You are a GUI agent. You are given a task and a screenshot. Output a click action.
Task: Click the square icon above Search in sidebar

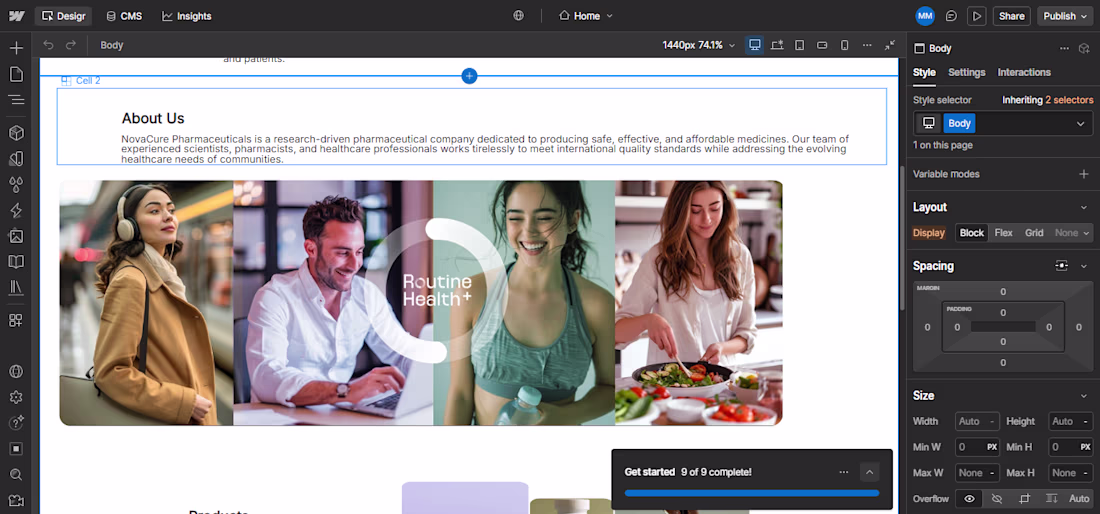(x=16, y=449)
